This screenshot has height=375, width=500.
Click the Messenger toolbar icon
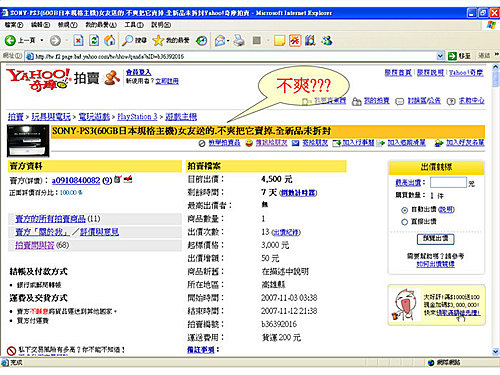327,41
